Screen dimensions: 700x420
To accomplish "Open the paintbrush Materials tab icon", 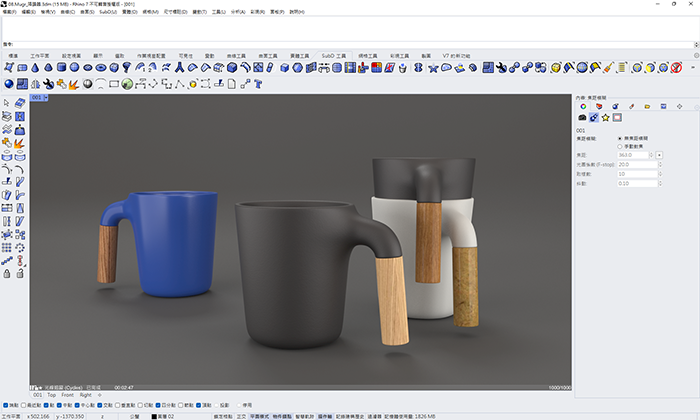I will pos(631,105).
